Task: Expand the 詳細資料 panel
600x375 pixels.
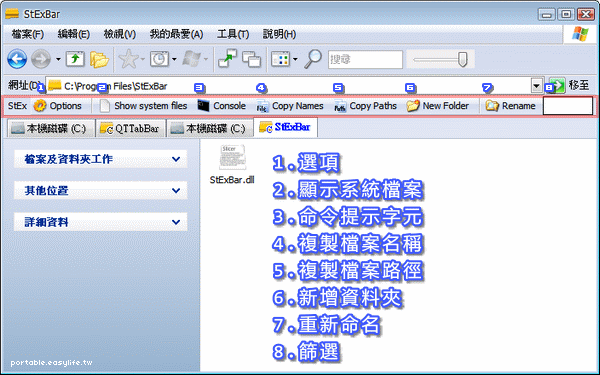Action: [x=101, y=222]
